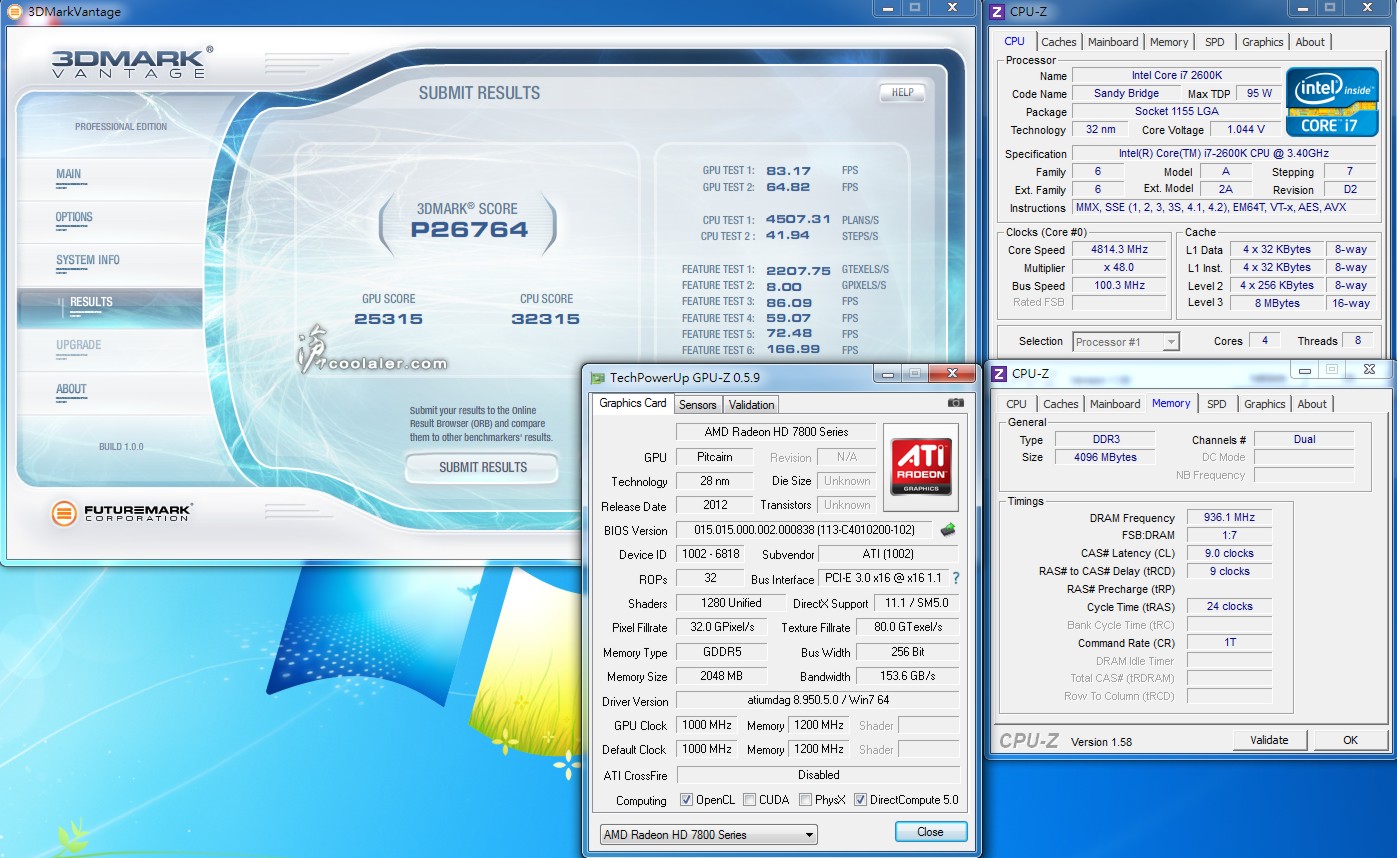Click the Multiplier x 48.0 value

click(x=1120, y=268)
